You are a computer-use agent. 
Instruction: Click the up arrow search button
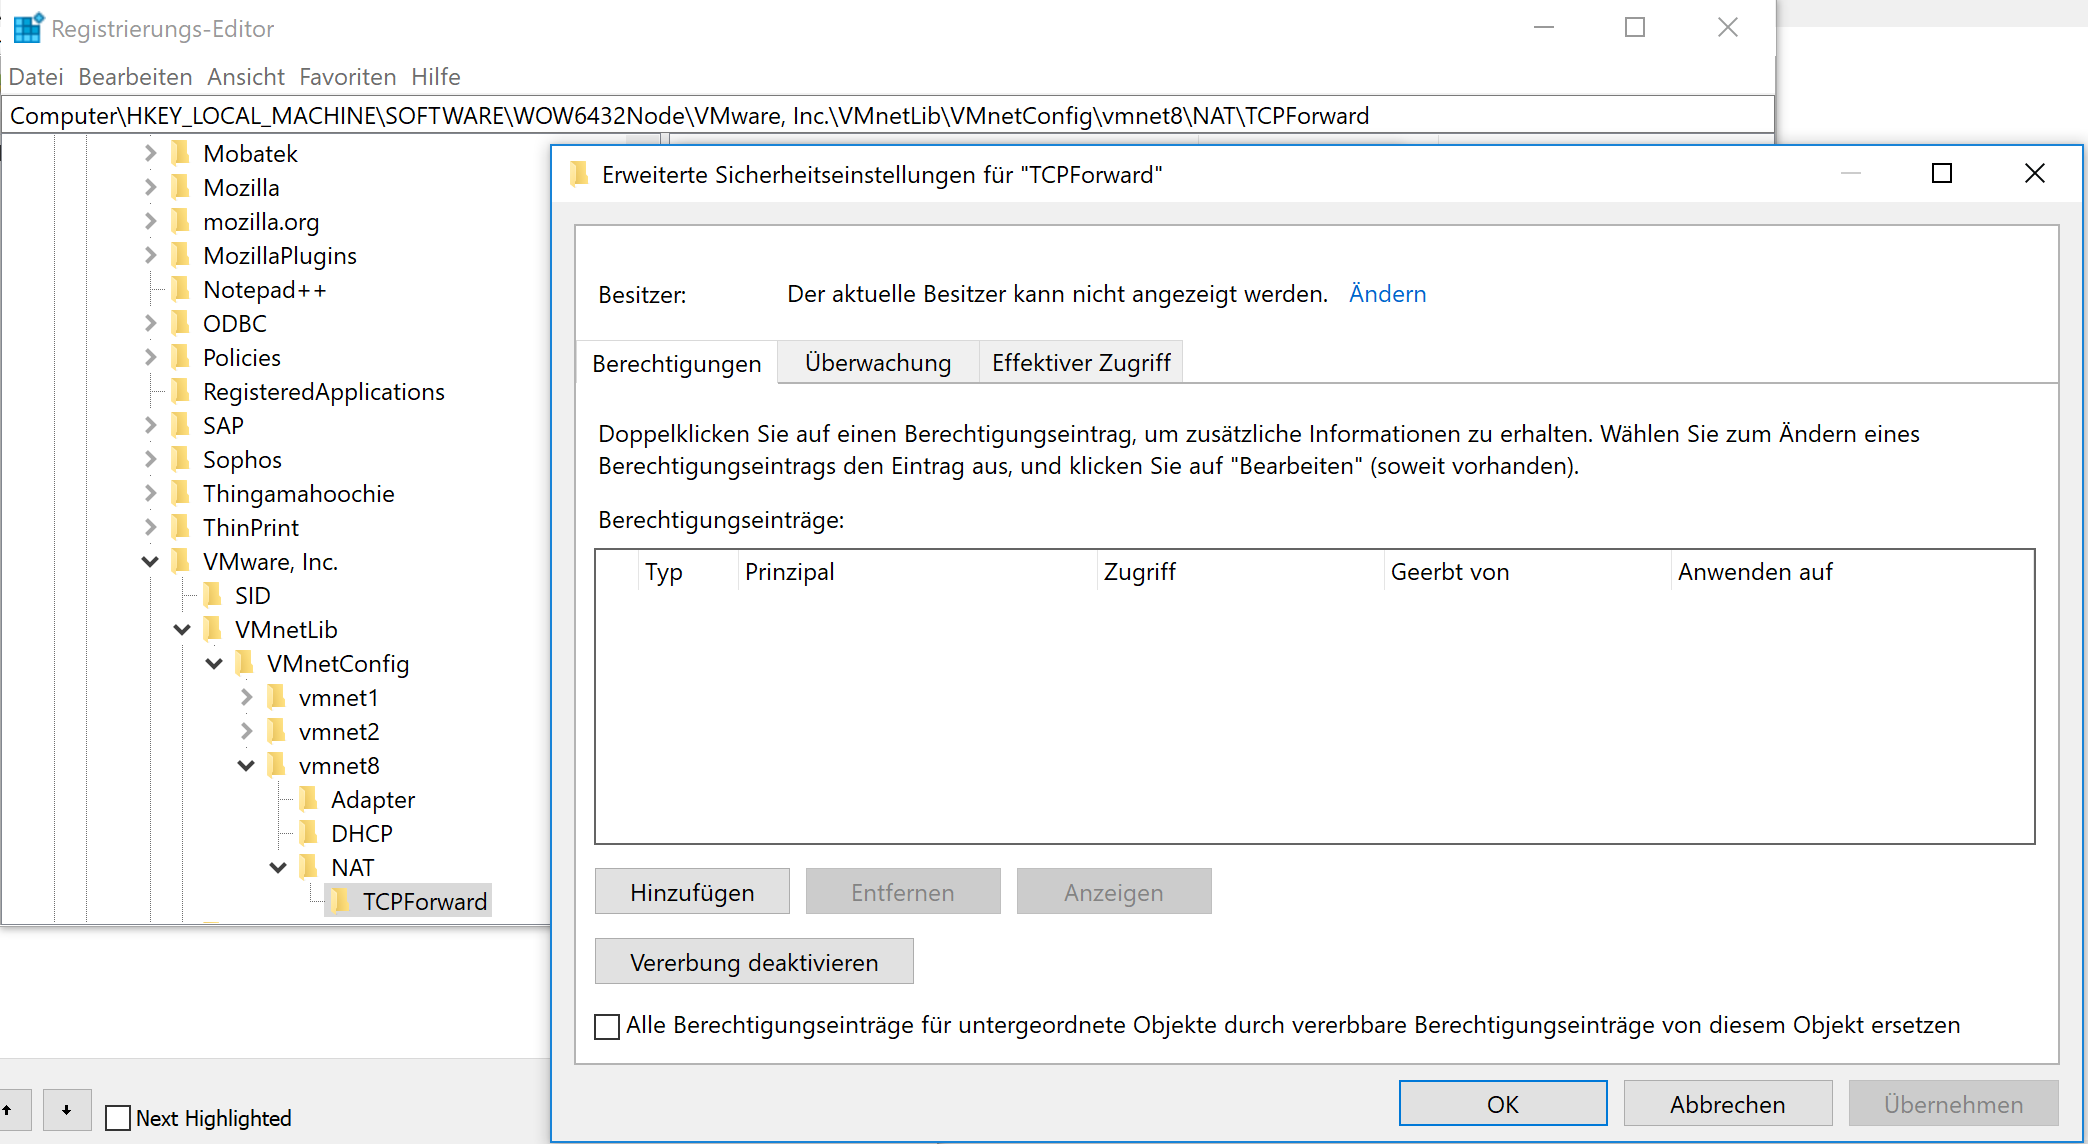coord(10,1110)
